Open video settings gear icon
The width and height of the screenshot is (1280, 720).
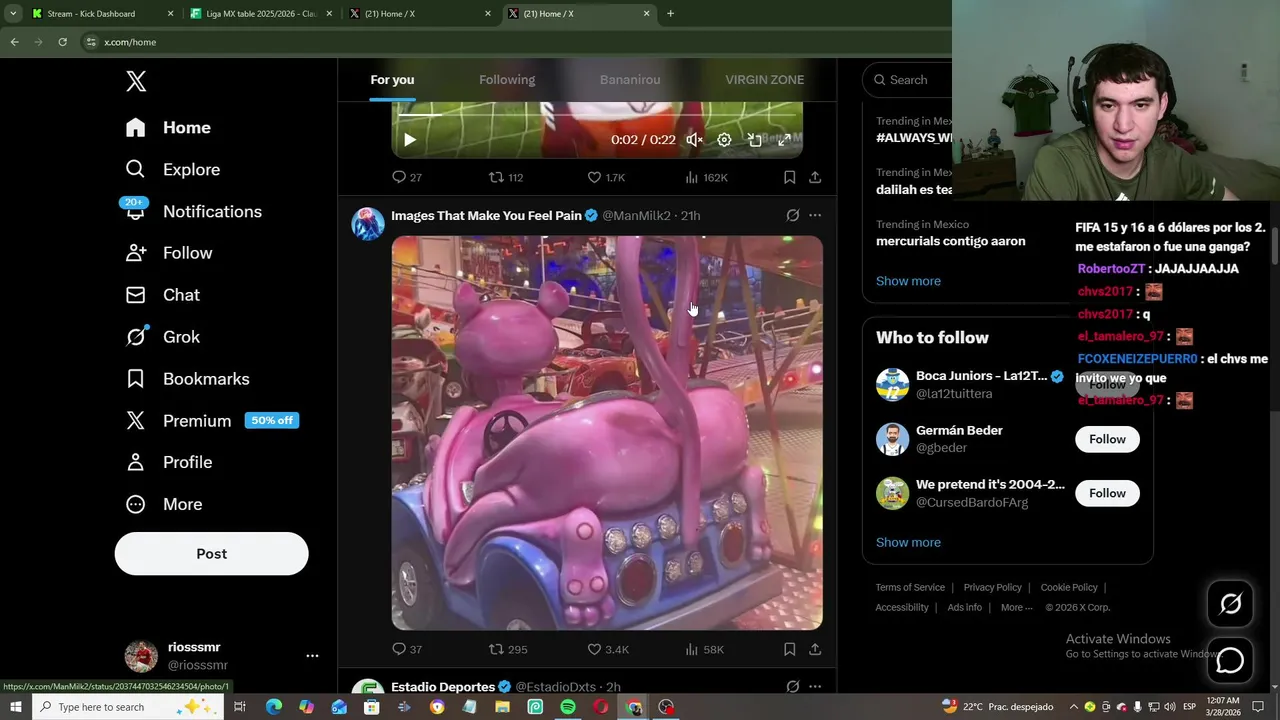(724, 140)
